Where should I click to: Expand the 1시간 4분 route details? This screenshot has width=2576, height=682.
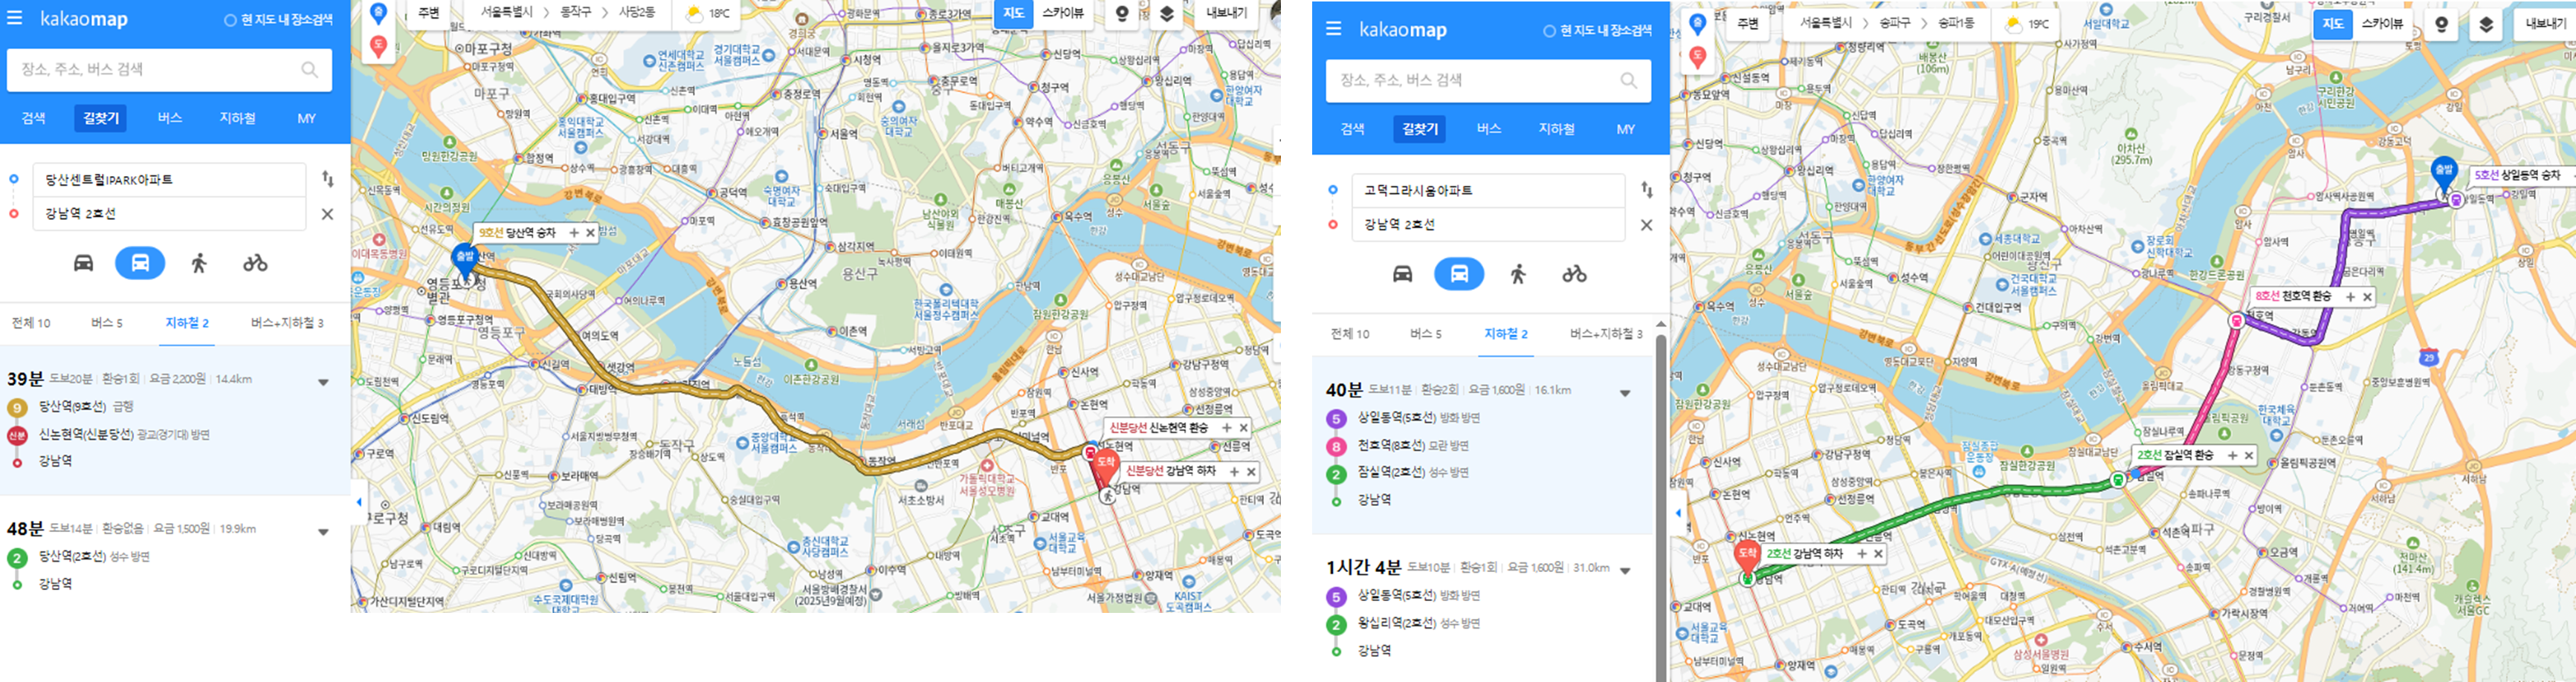click(1625, 571)
